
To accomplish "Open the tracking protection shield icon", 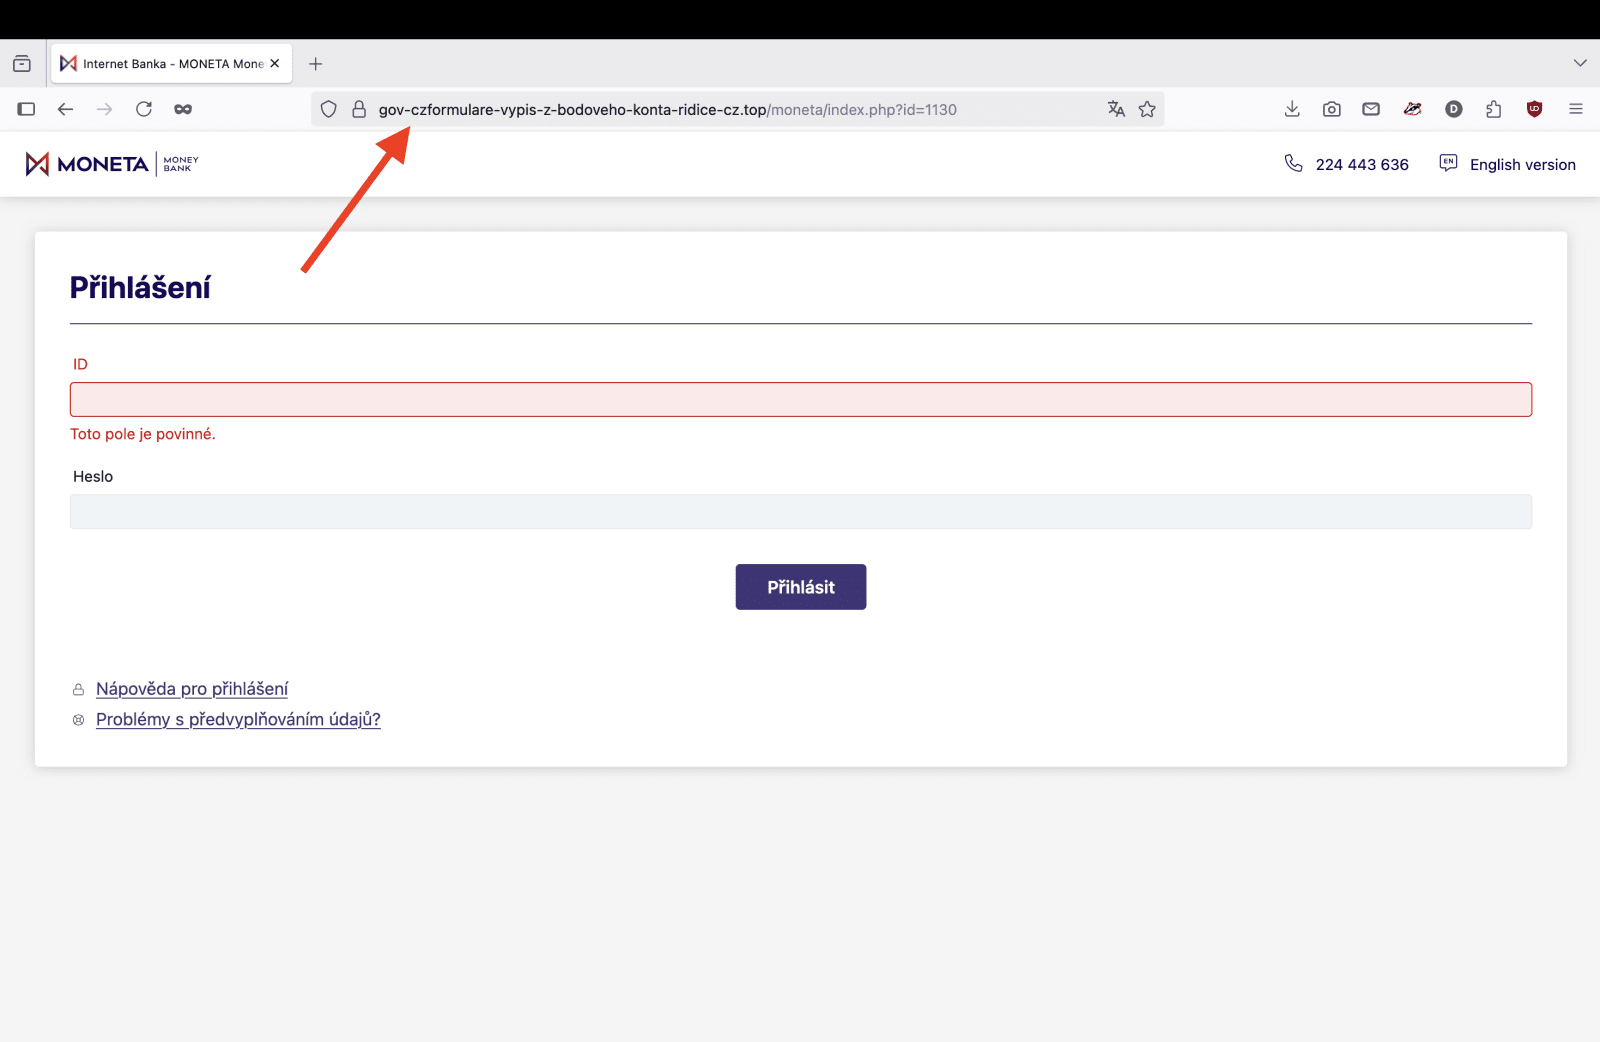I will (x=329, y=109).
